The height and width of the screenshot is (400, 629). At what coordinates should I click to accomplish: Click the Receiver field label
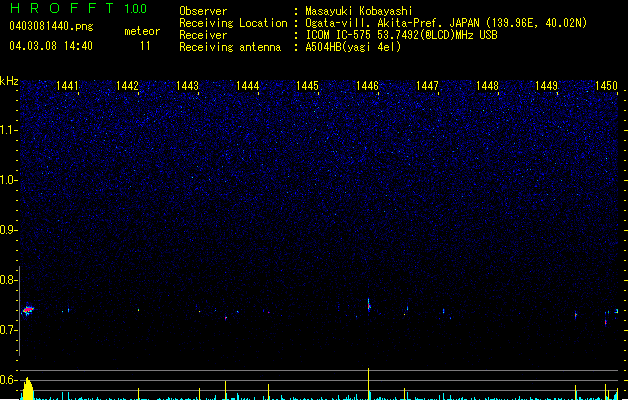coord(203,35)
